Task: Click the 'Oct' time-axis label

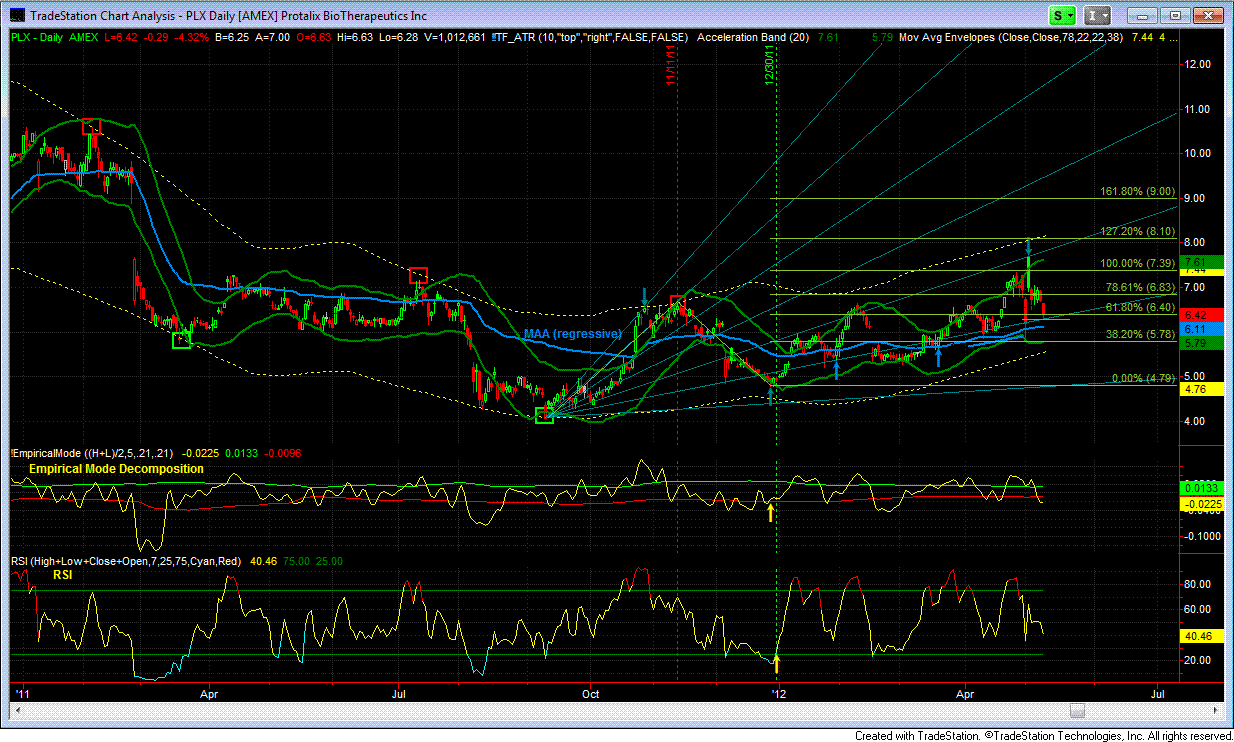Action: [590, 691]
